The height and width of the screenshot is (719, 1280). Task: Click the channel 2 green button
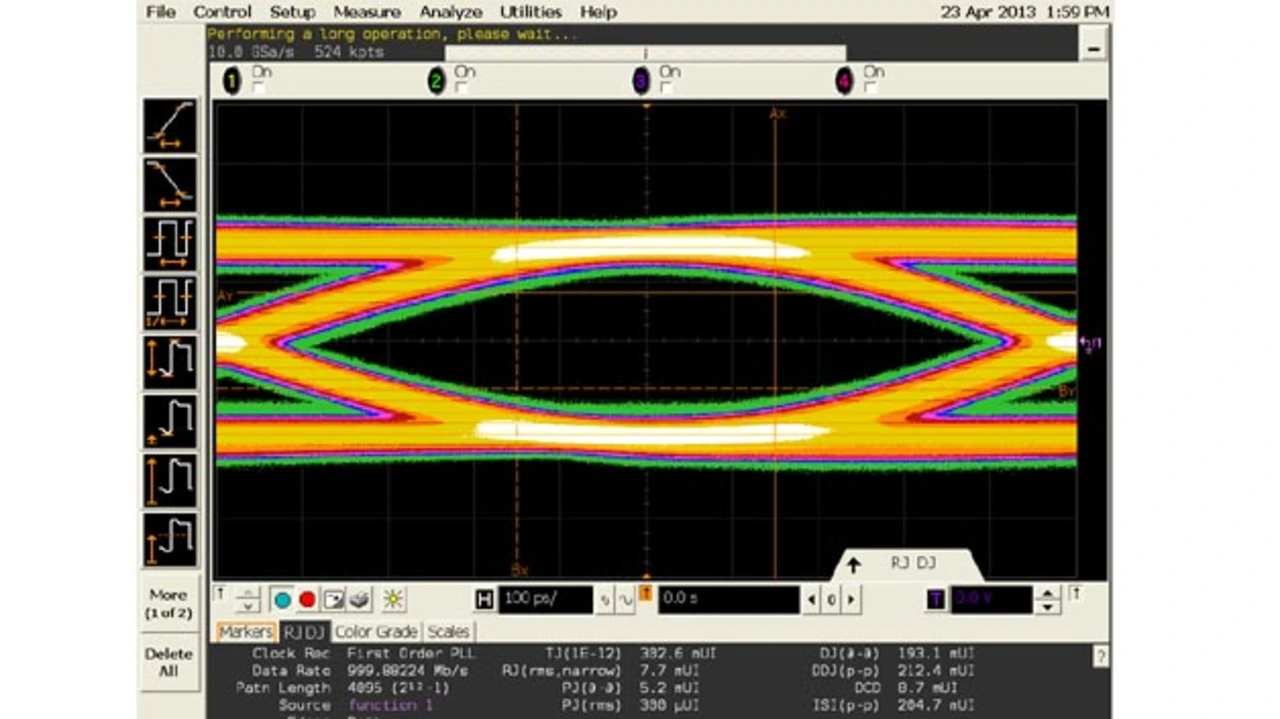tap(436, 82)
